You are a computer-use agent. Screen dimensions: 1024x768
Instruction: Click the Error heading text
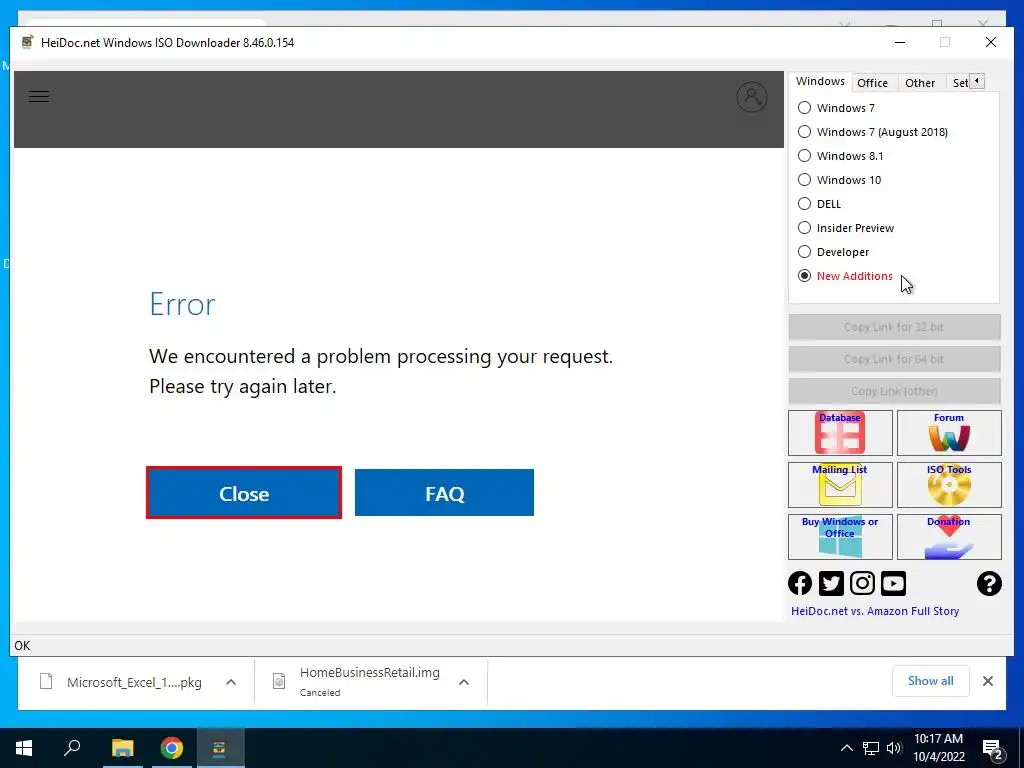point(182,304)
